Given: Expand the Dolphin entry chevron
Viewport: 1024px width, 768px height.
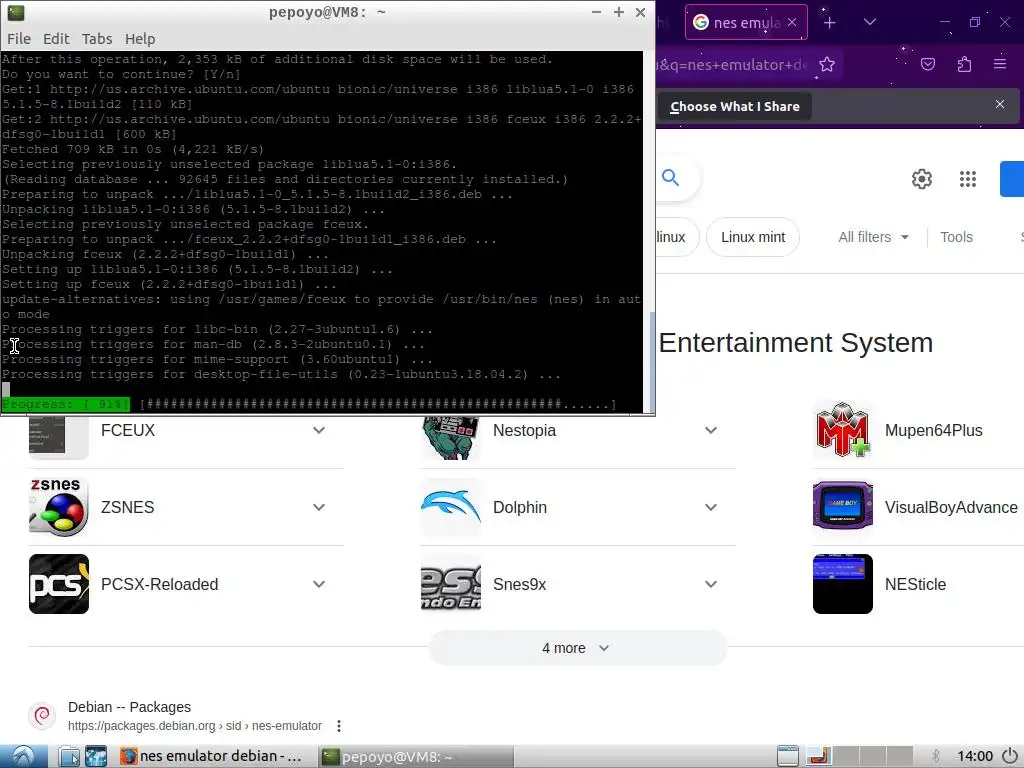Looking at the screenshot, I should point(711,507).
